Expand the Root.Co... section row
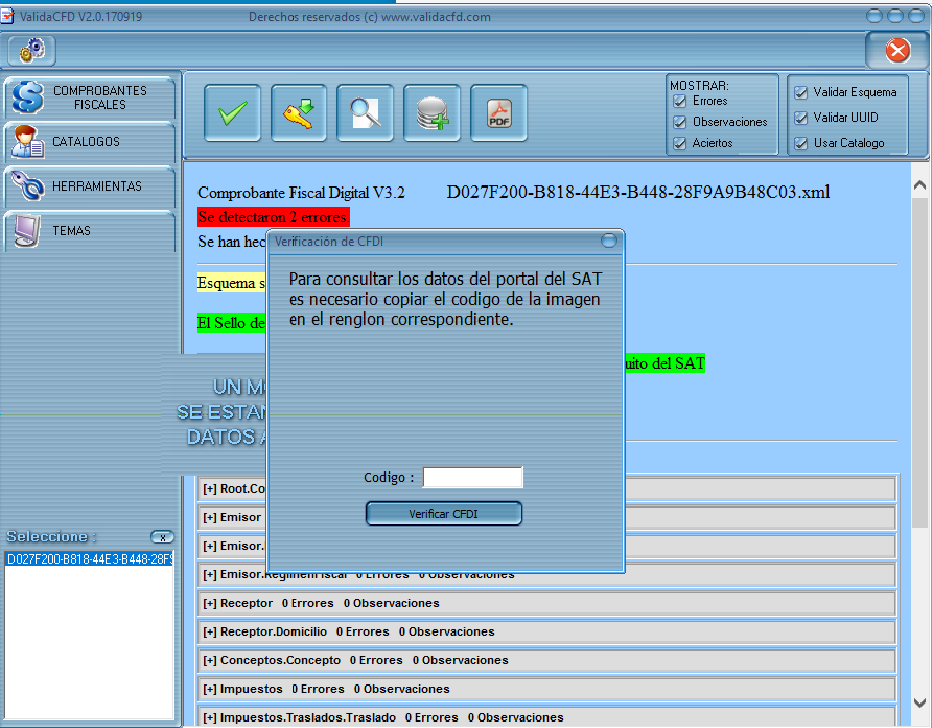The height and width of the screenshot is (728, 932). click(546, 489)
